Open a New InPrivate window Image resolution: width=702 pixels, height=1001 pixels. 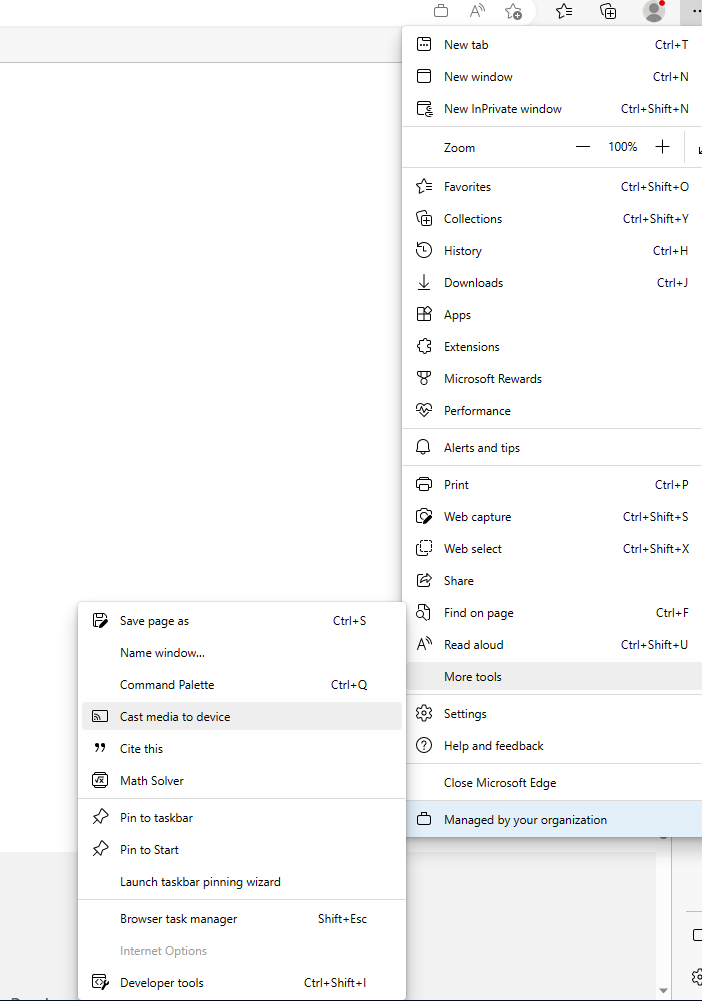click(552, 109)
